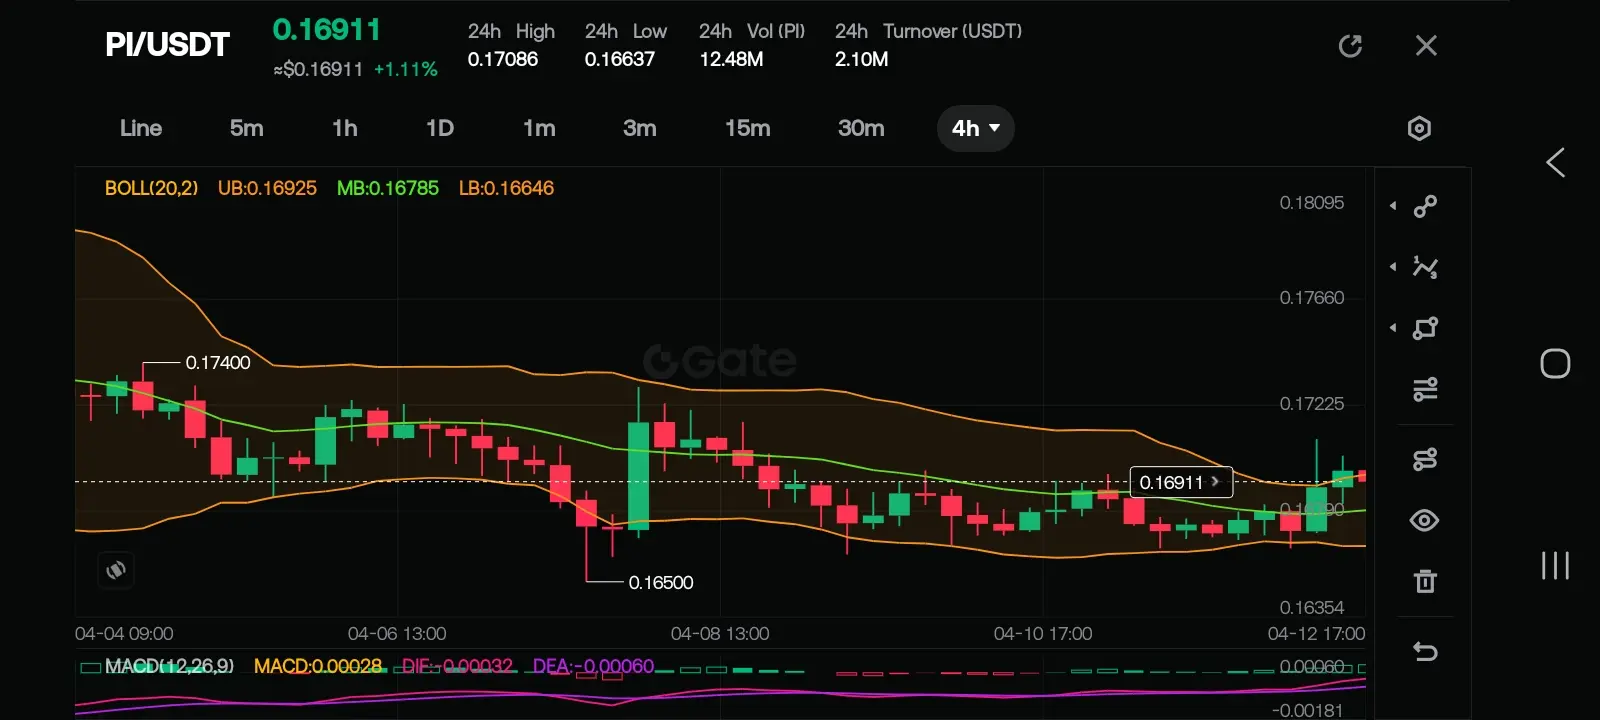Toggle drawings visibility with the eye icon

(1425, 520)
